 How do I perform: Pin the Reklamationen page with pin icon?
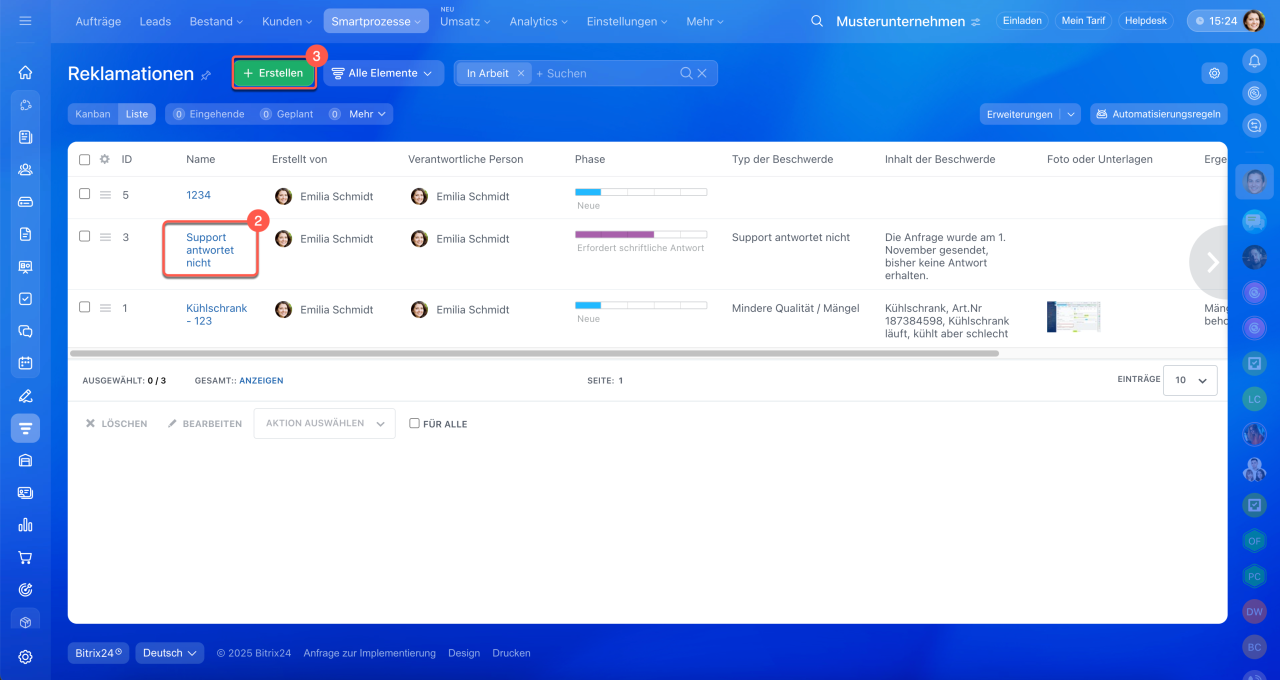click(x=206, y=75)
